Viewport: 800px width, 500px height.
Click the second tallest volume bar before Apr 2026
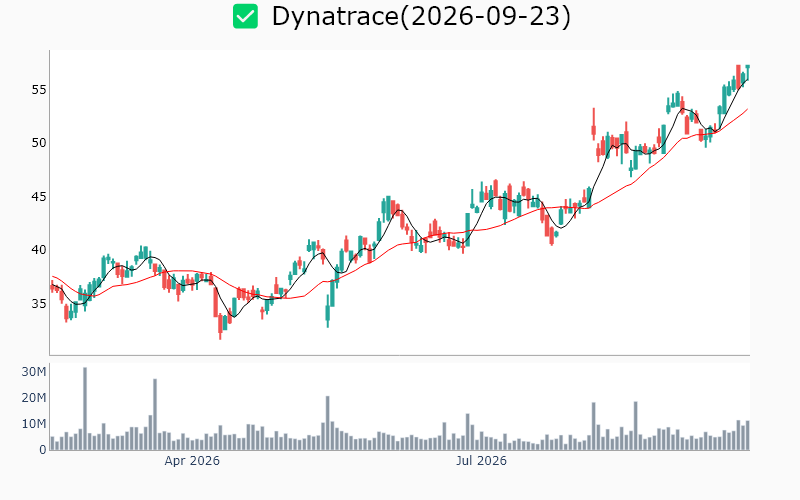click(x=155, y=414)
